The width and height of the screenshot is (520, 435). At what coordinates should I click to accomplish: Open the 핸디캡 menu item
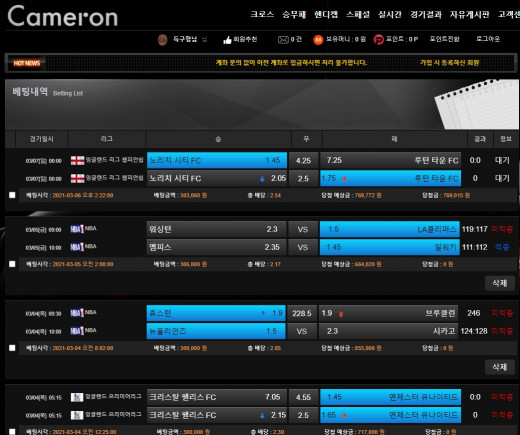(x=326, y=14)
